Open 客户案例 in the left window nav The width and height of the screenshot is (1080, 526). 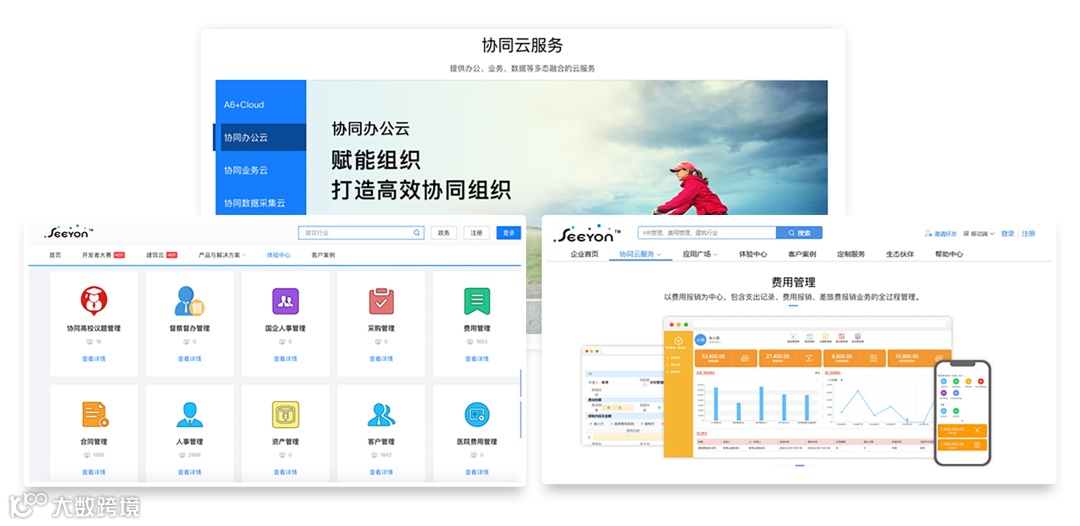pos(323,255)
